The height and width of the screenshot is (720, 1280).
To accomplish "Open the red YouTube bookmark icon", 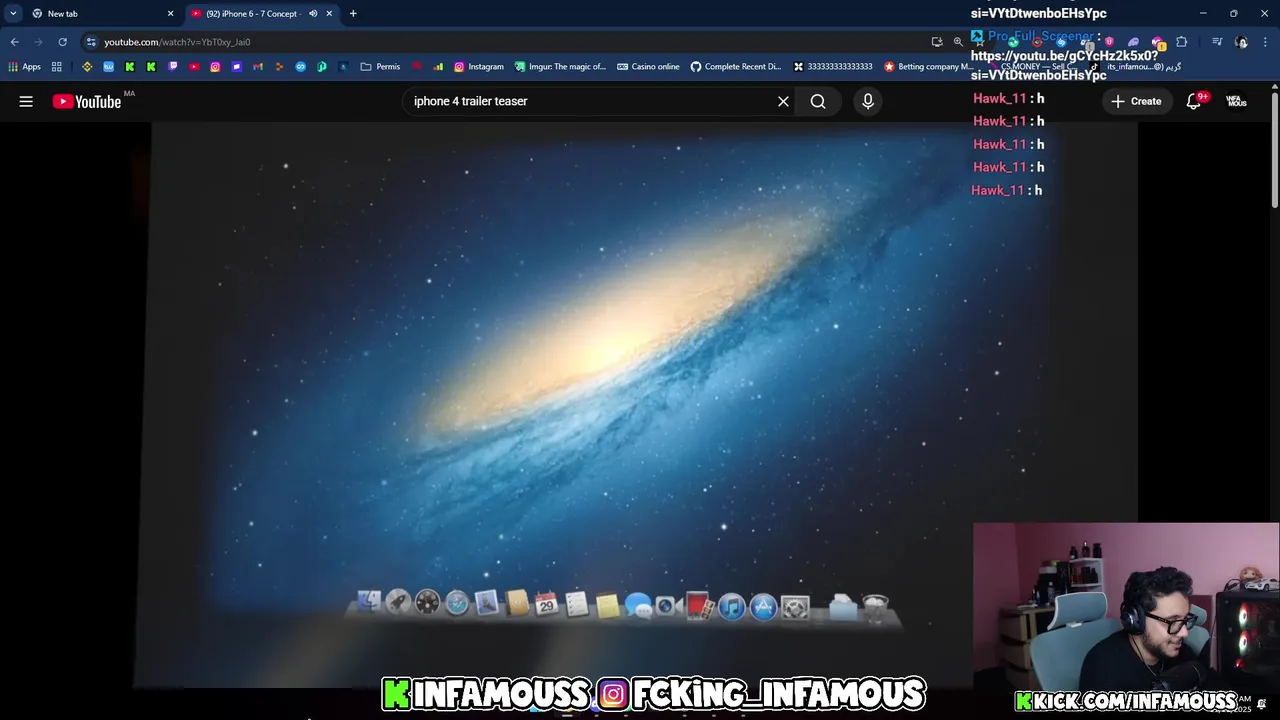I will point(194,67).
